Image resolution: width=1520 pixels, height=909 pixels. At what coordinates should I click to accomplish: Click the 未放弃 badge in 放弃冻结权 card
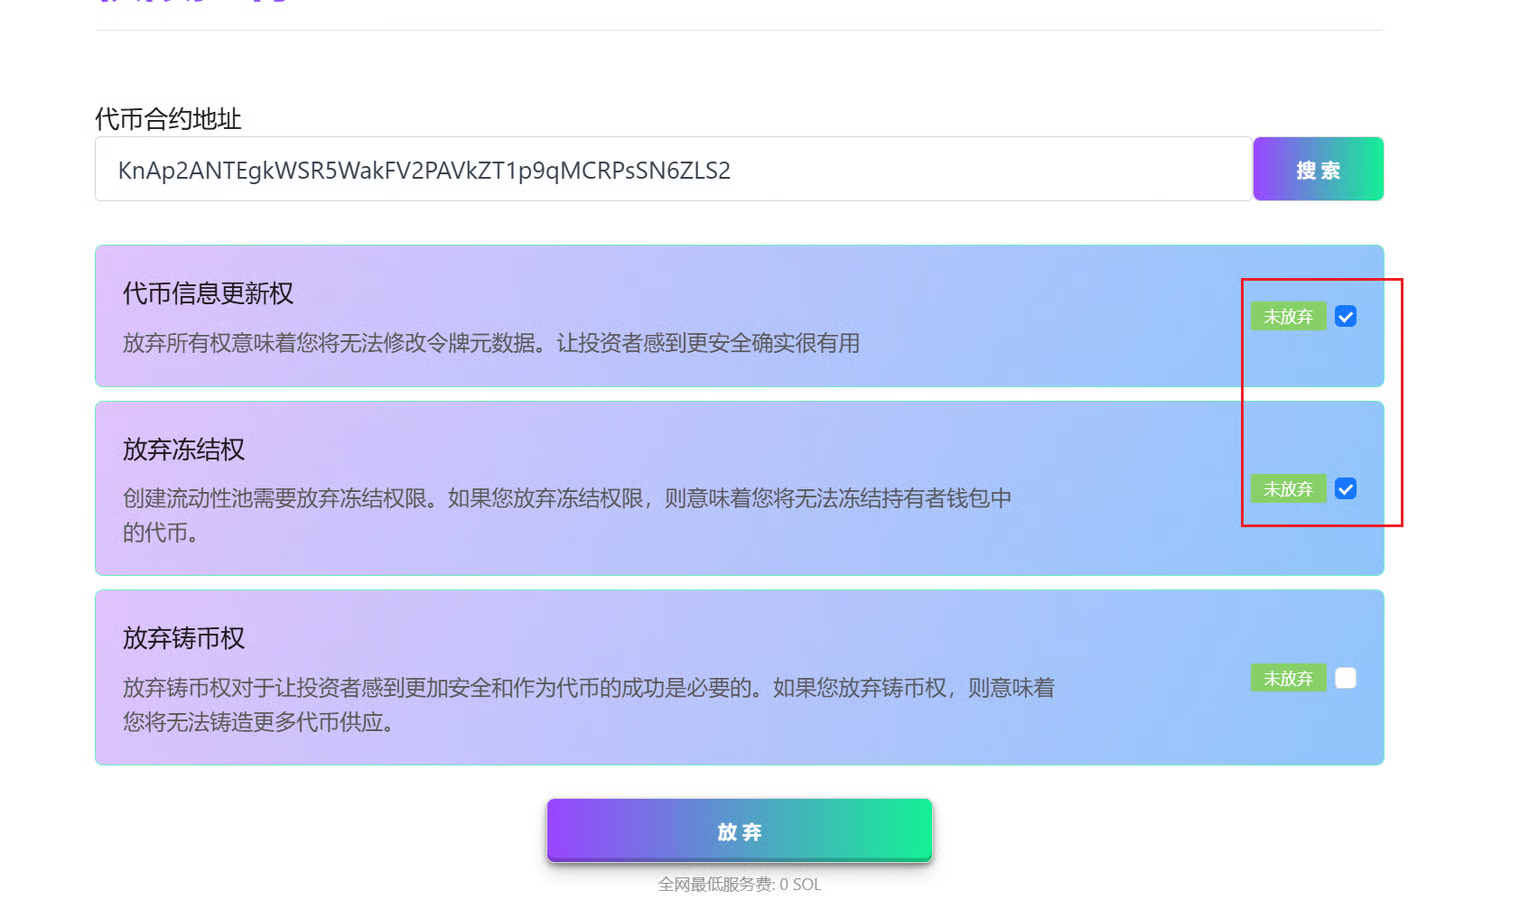click(x=1288, y=489)
